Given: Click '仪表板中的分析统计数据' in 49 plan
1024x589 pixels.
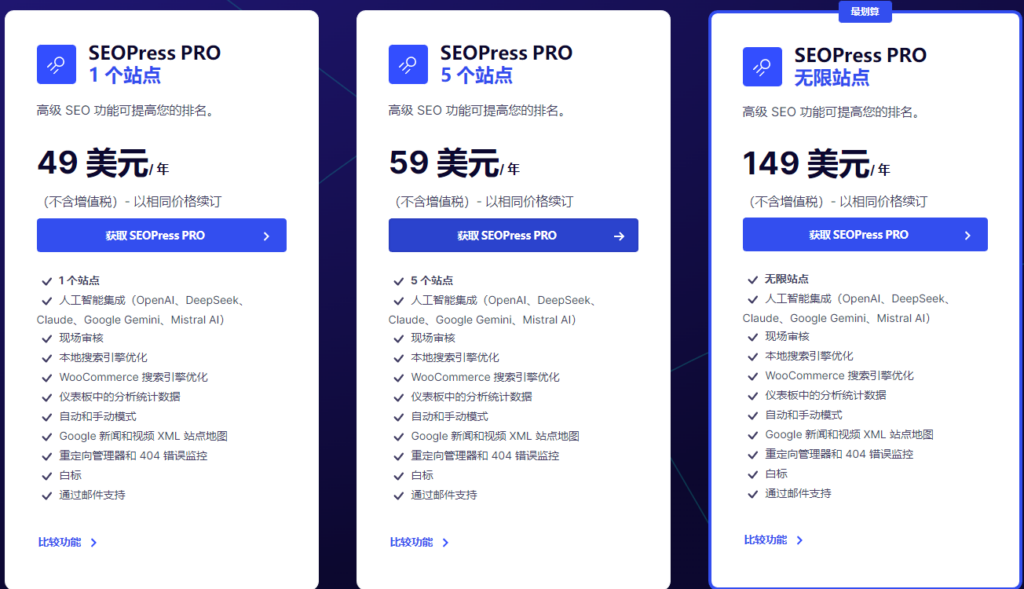Looking at the screenshot, I should [120, 397].
